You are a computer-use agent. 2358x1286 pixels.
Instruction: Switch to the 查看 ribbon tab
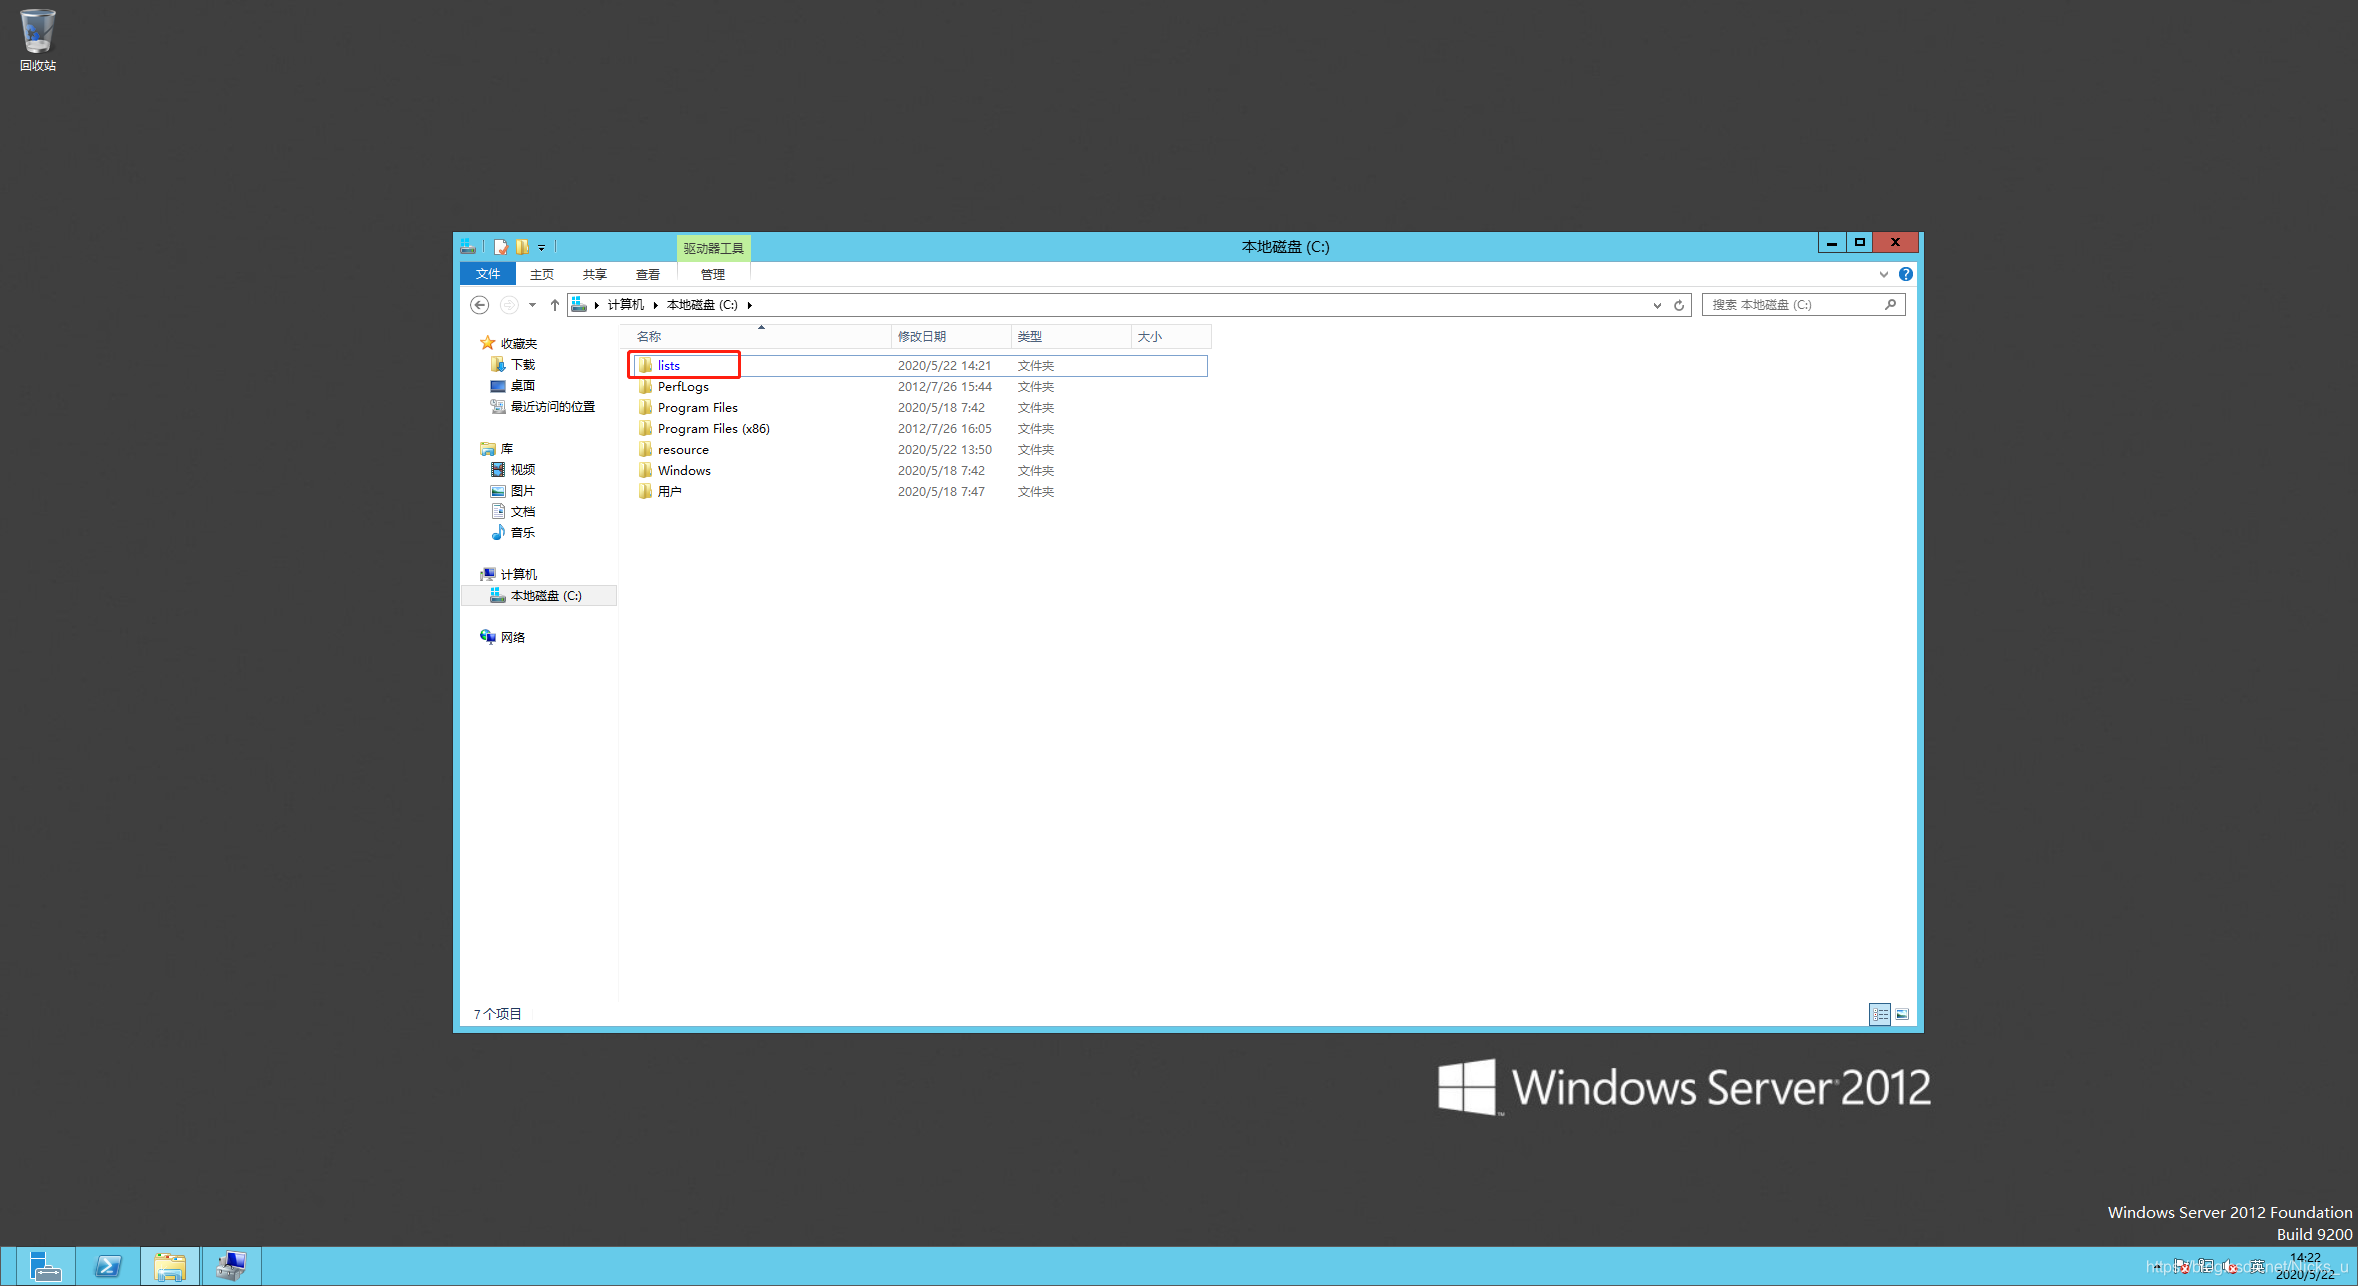[x=648, y=274]
